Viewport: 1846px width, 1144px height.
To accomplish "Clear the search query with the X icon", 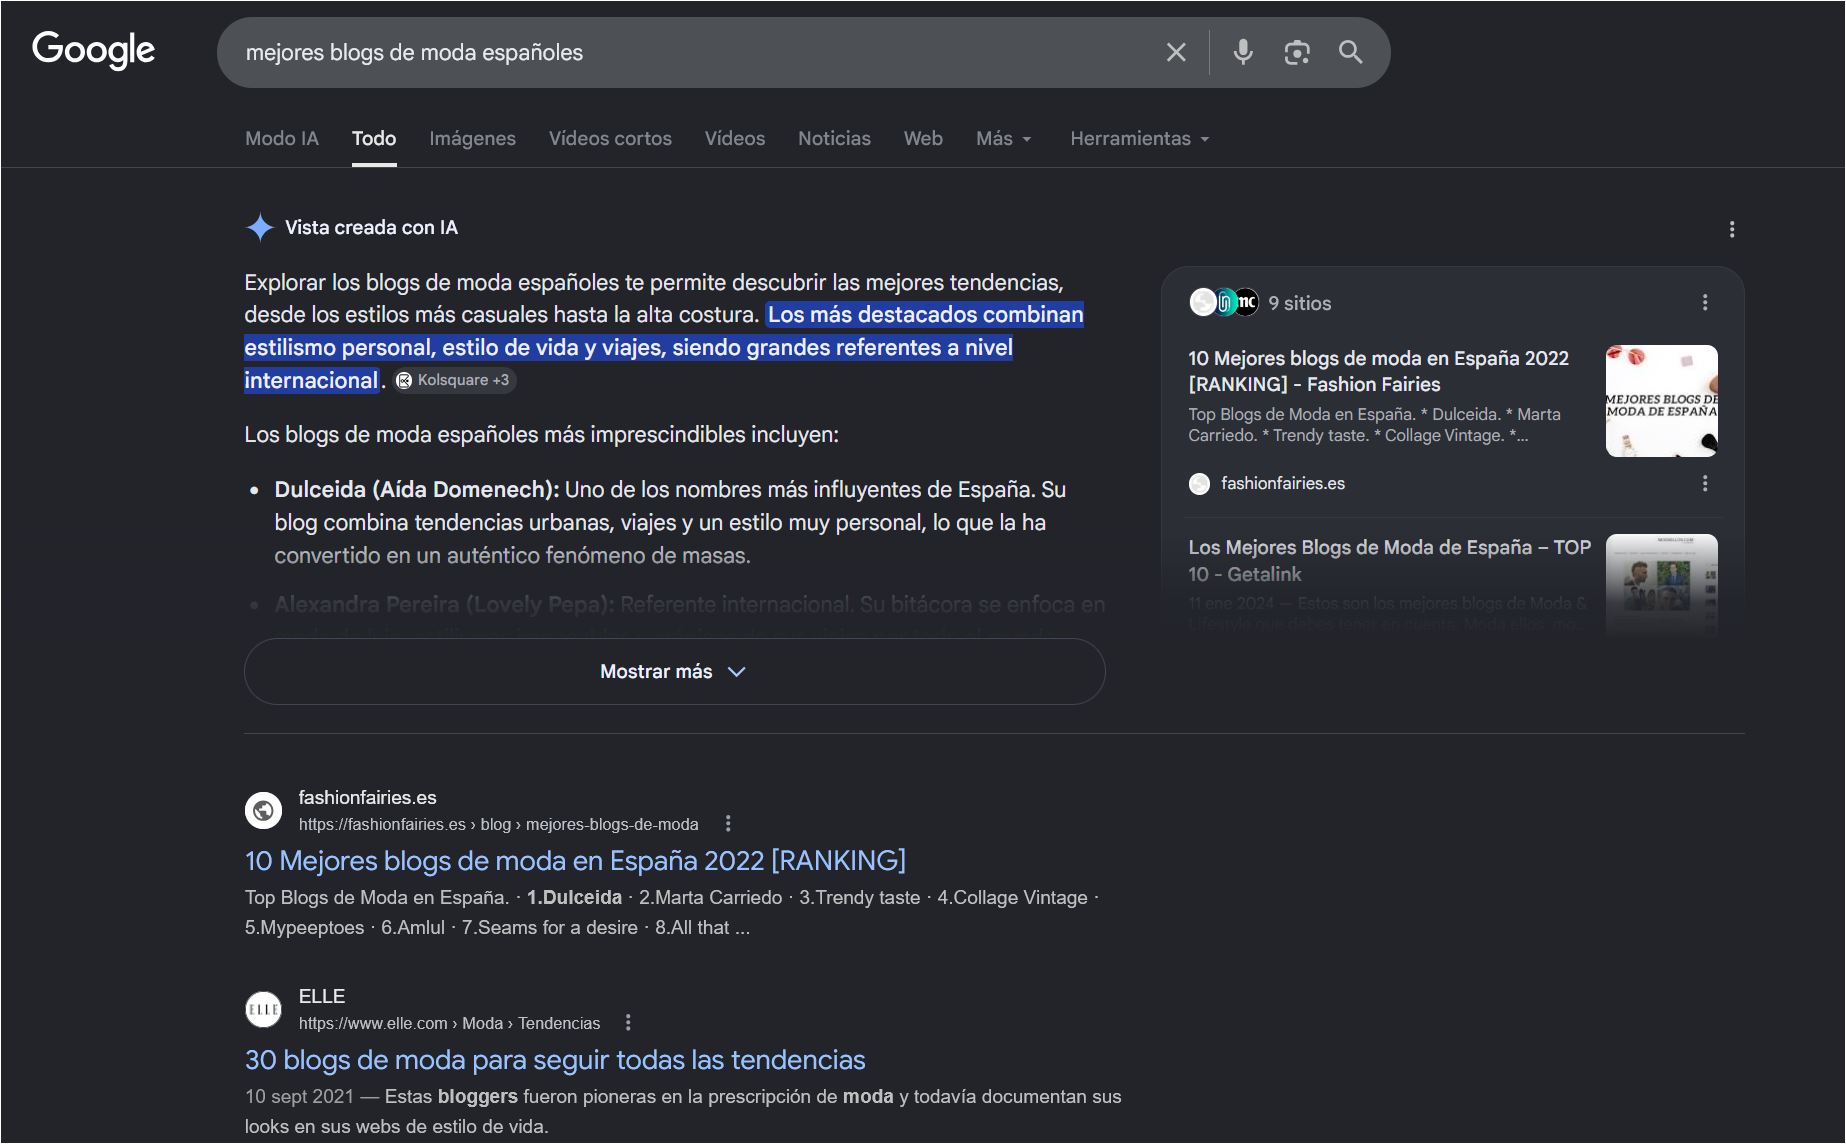I will click(1176, 52).
